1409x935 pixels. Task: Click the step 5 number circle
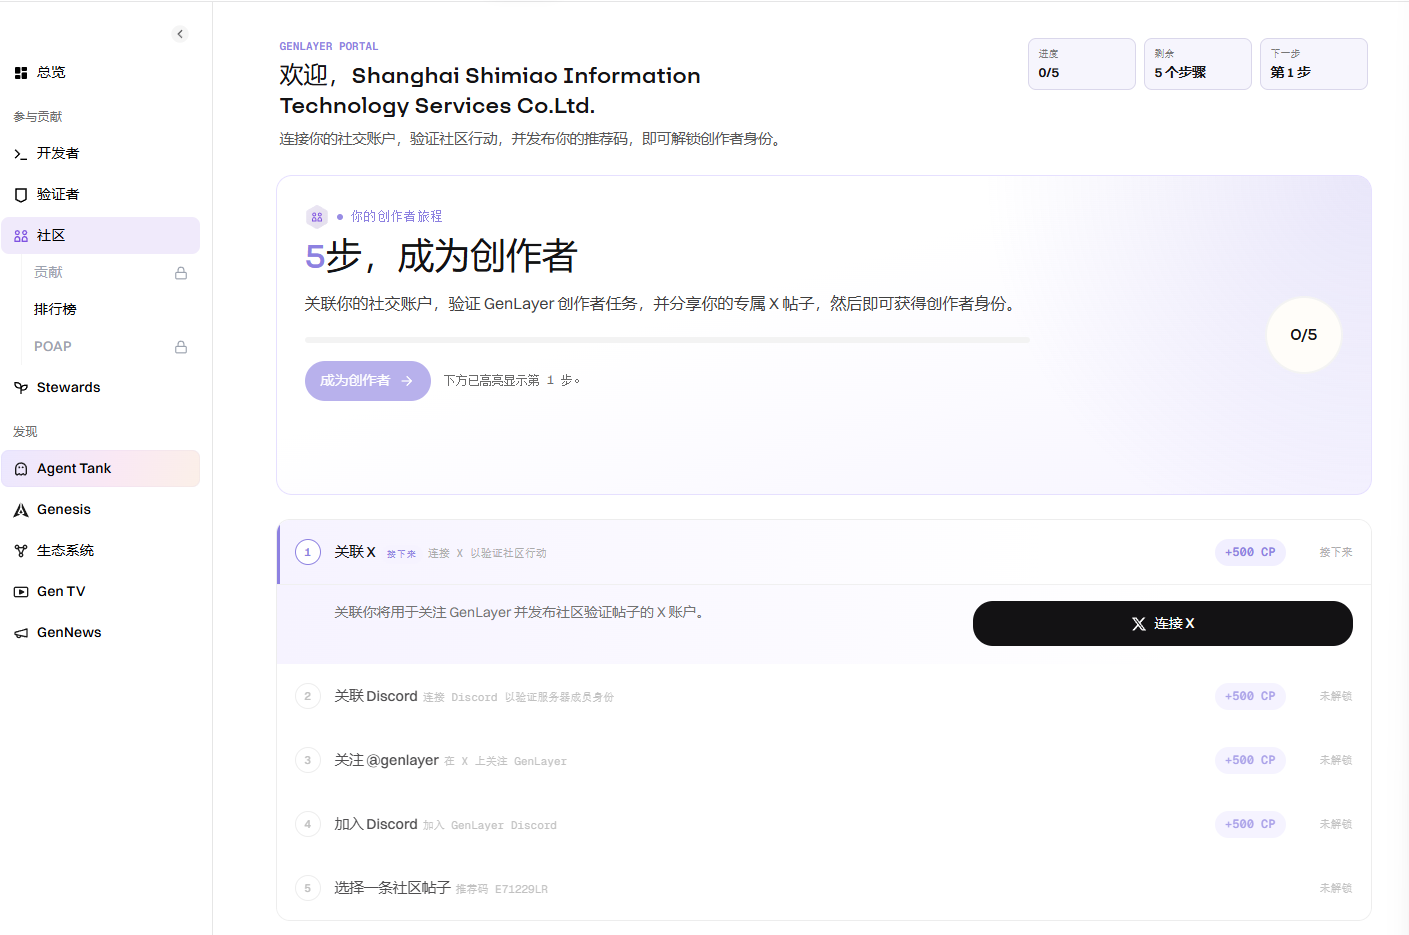(308, 888)
